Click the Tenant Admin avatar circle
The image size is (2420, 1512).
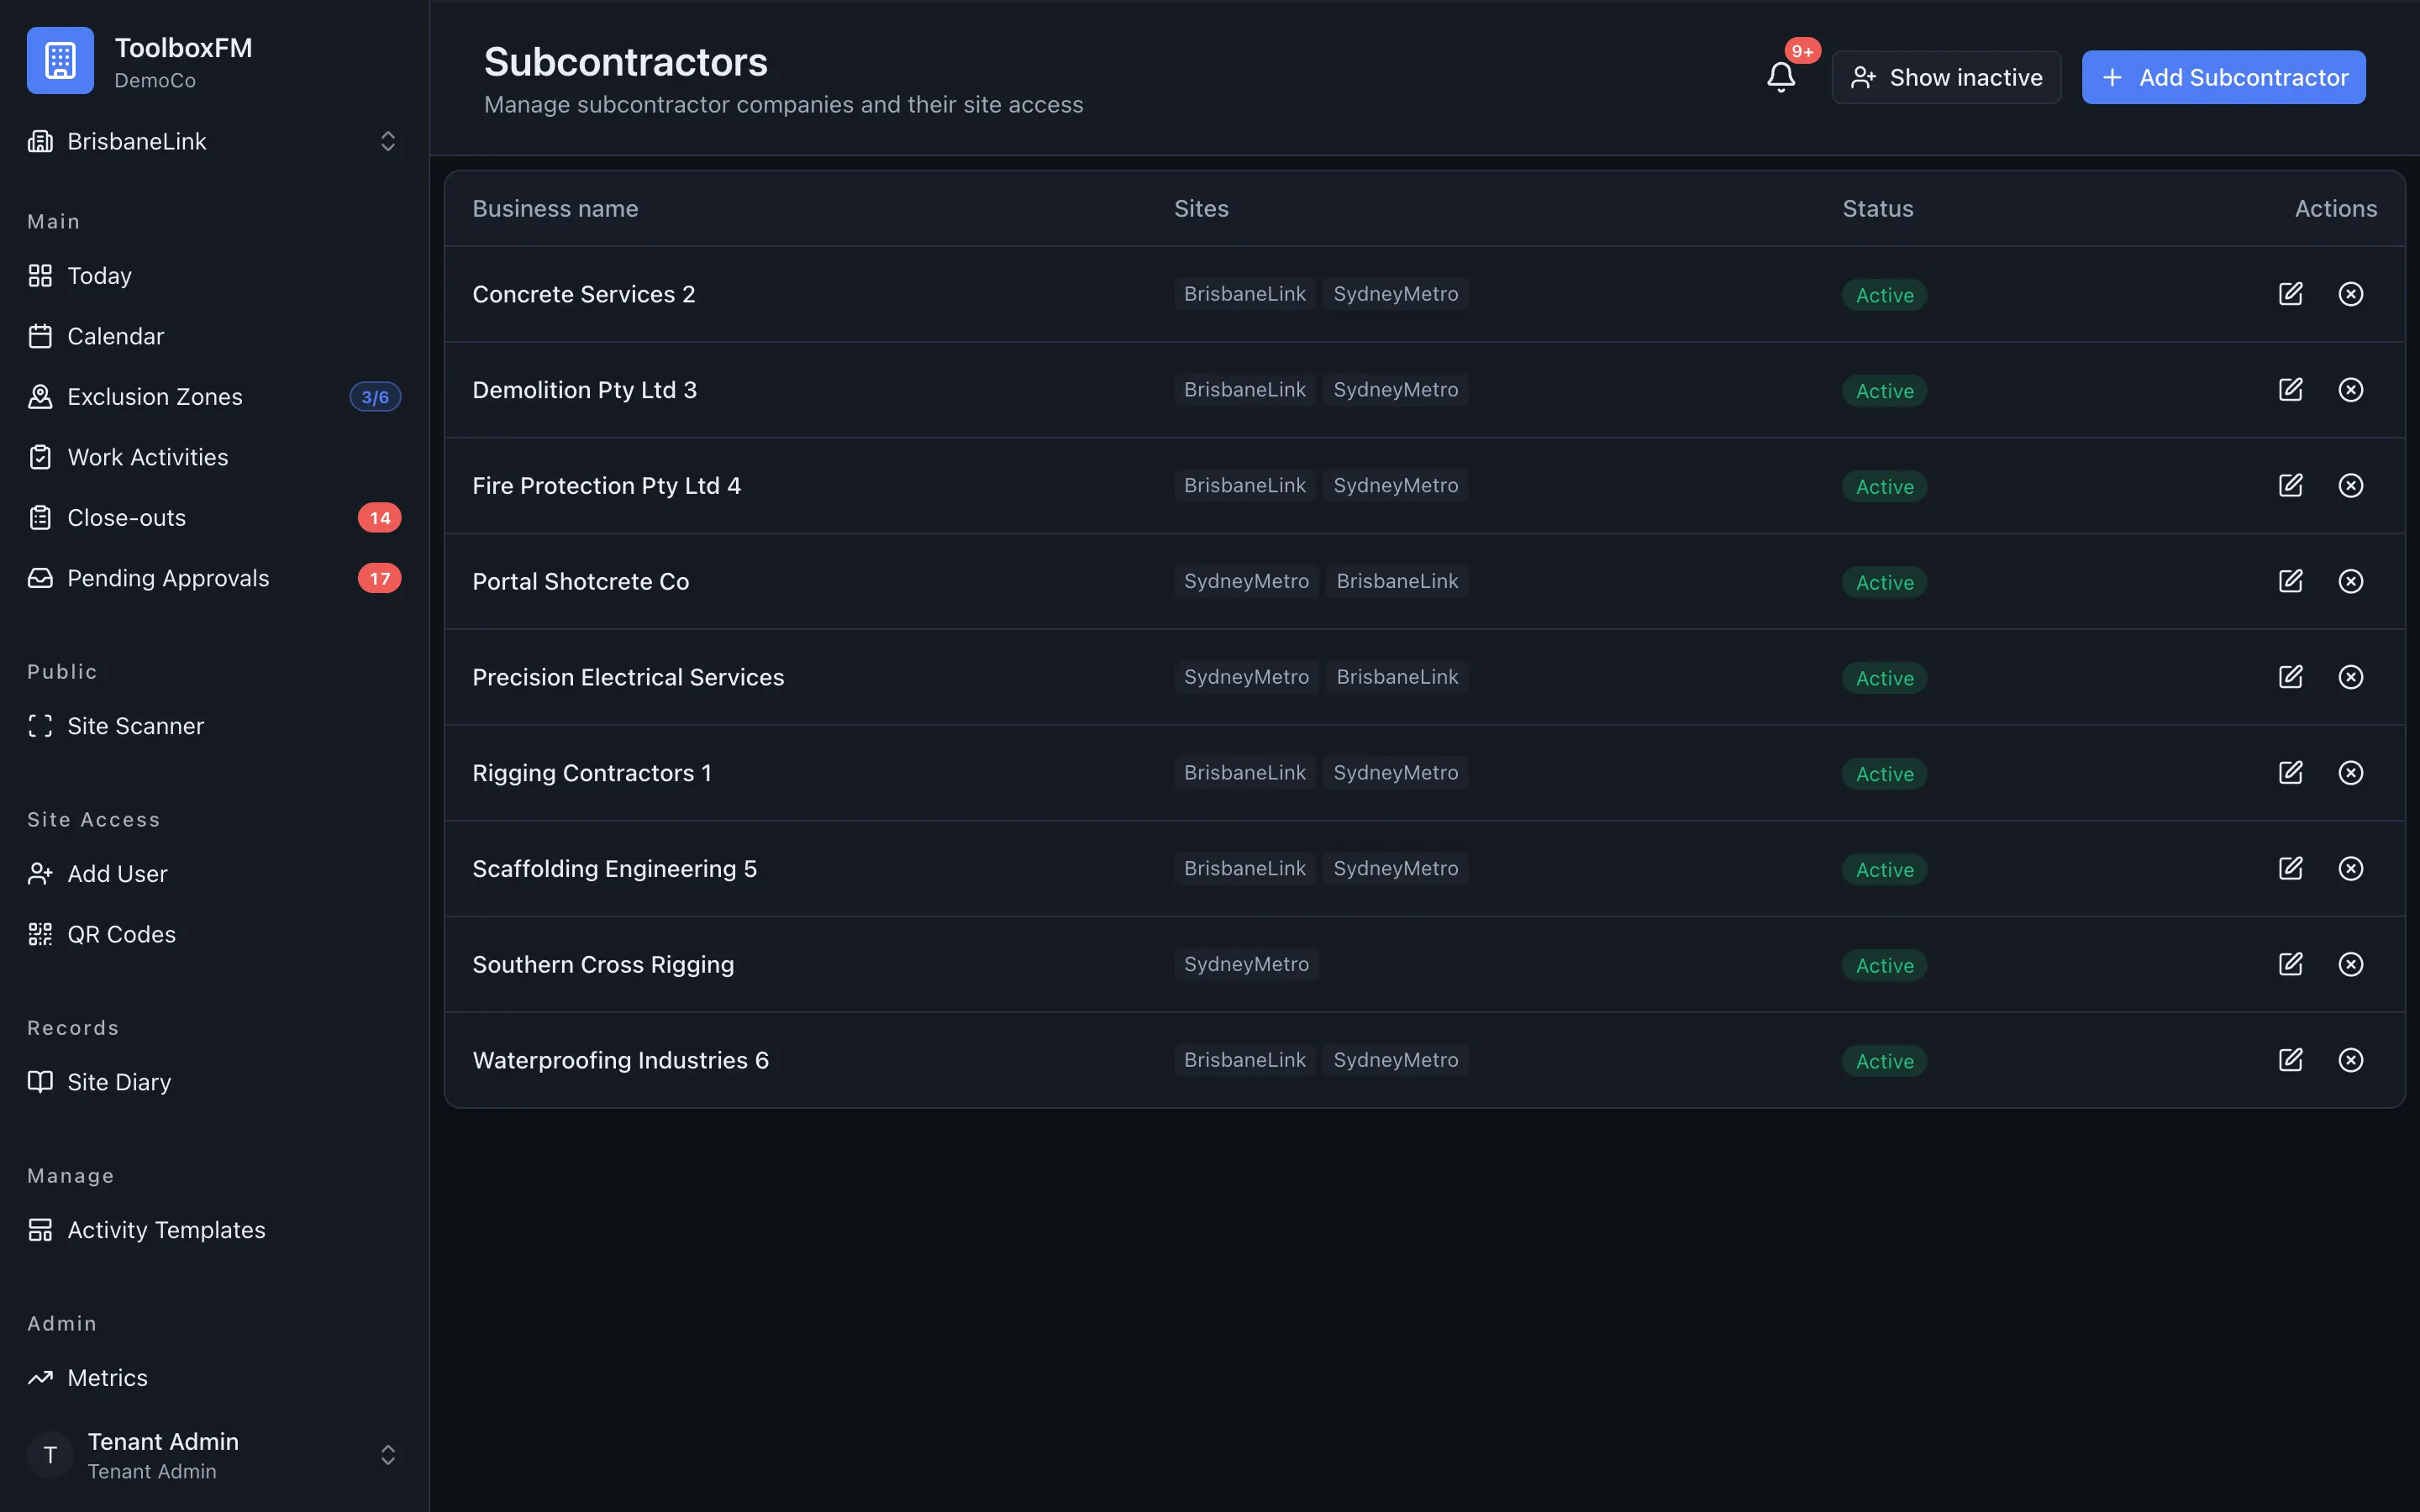[x=50, y=1455]
